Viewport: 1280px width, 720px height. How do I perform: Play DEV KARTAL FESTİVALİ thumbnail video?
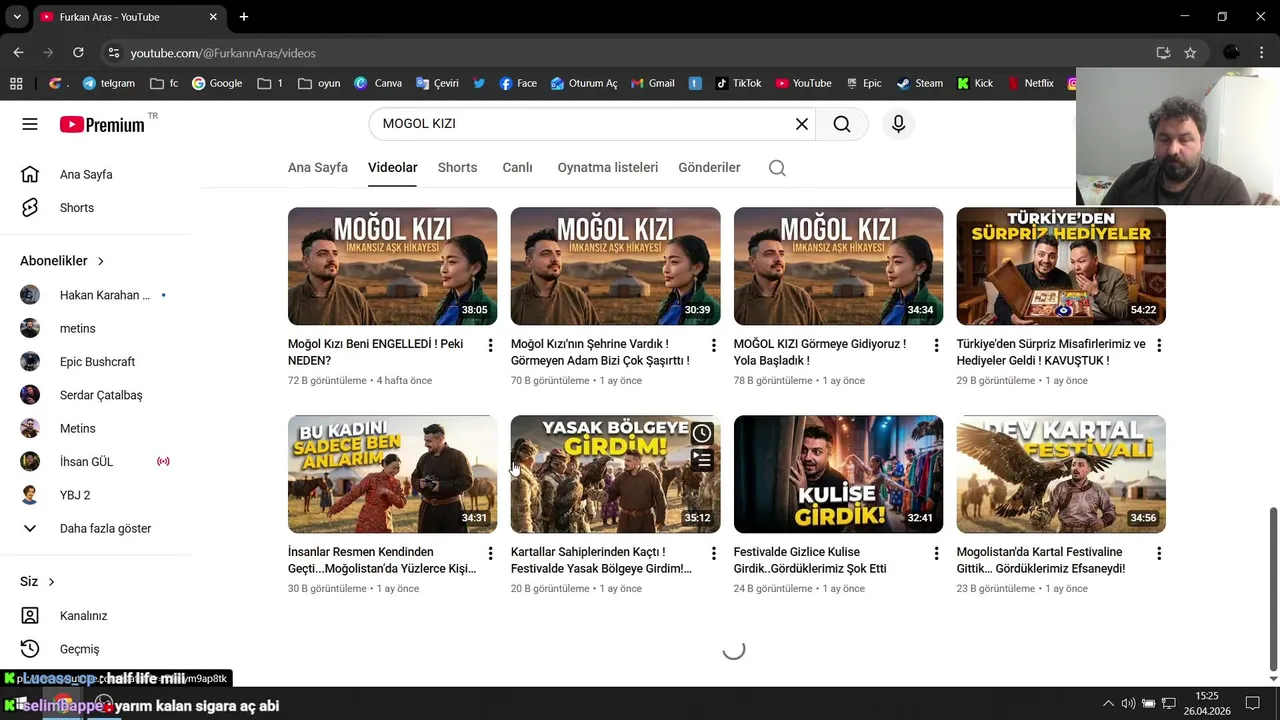[1061, 474]
